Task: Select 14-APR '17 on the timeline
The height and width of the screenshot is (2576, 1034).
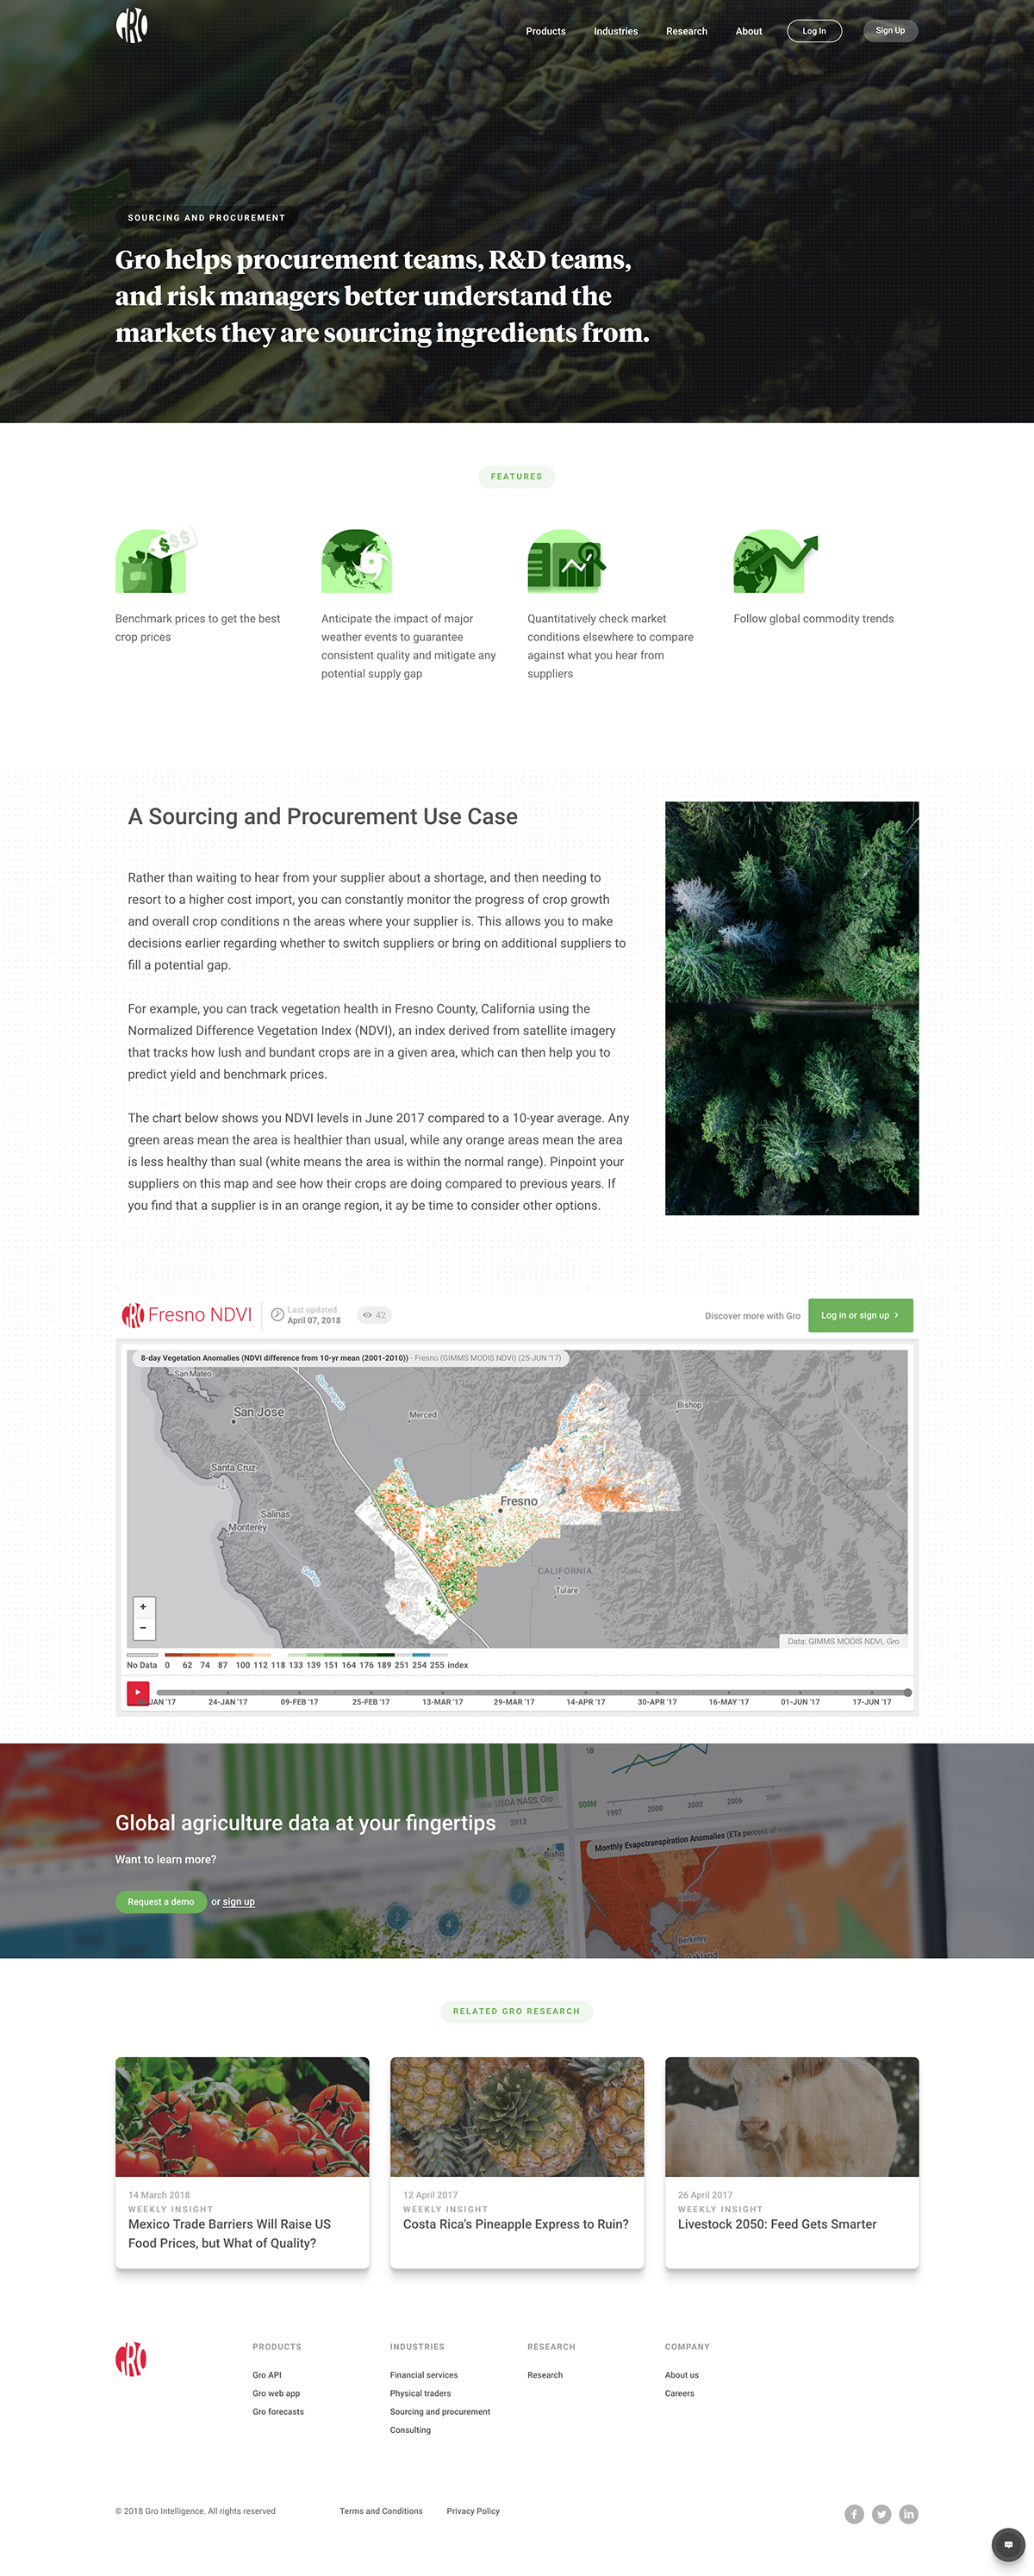Action: pos(585,1702)
